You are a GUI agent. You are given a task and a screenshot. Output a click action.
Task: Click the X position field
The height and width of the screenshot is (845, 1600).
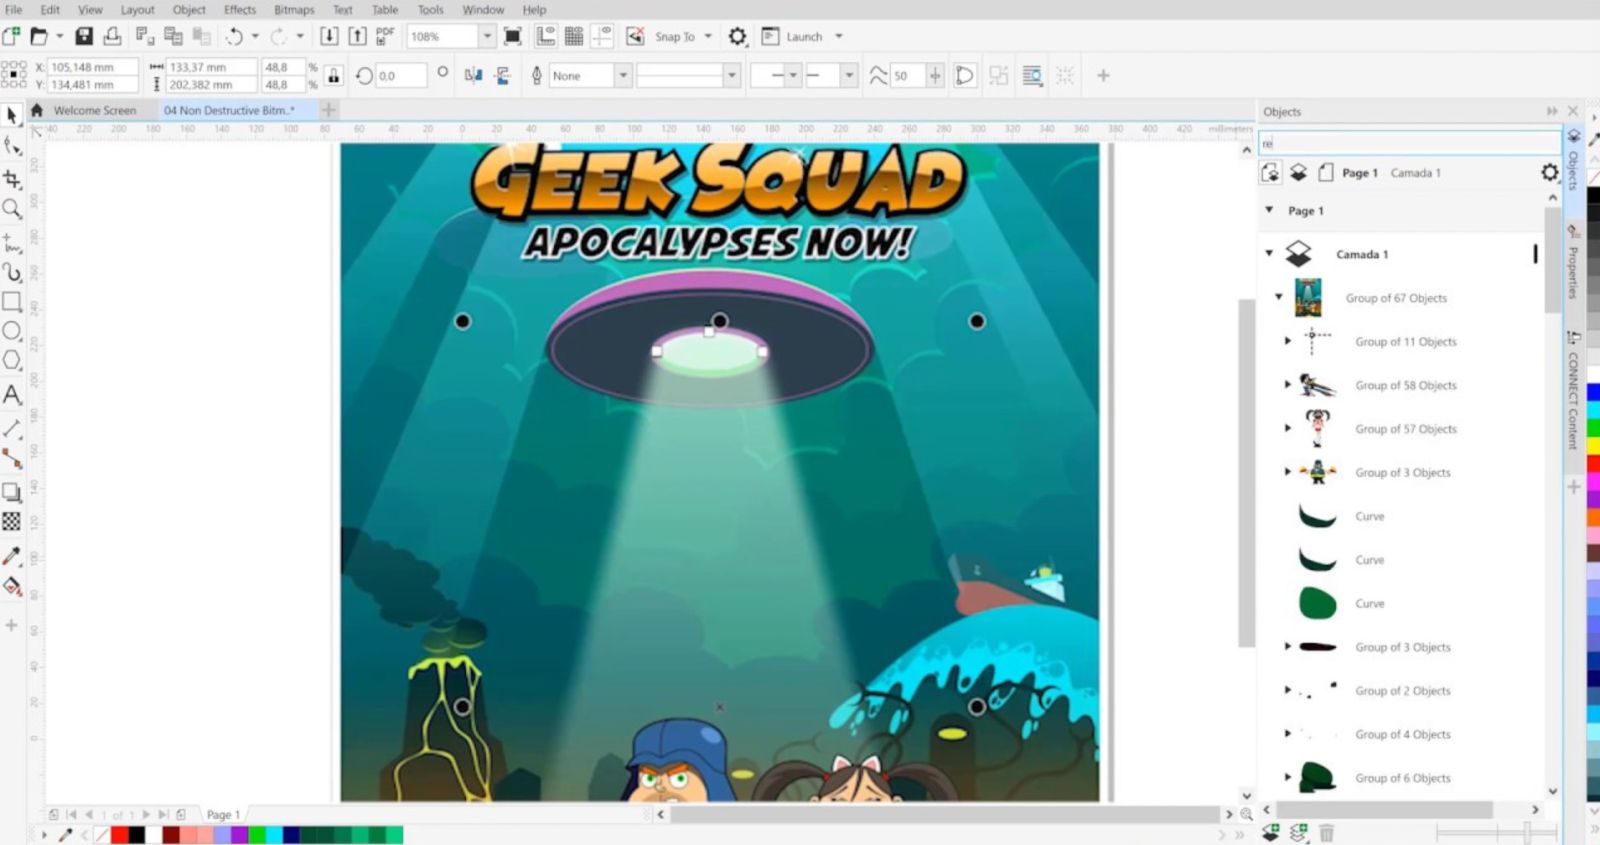click(x=92, y=67)
